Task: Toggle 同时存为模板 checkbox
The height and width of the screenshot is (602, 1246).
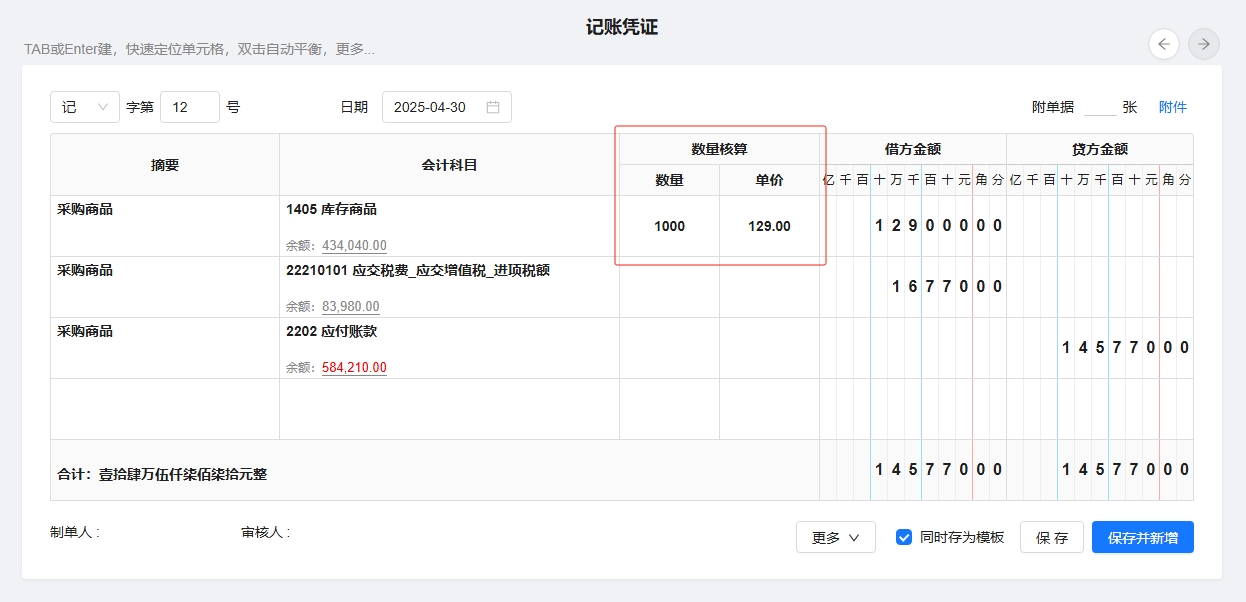Action: [x=904, y=537]
